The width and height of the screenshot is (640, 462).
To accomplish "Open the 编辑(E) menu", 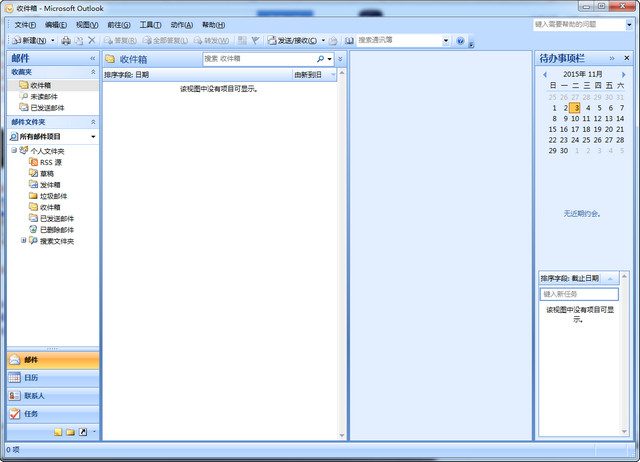I will pyautogui.click(x=56, y=25).
